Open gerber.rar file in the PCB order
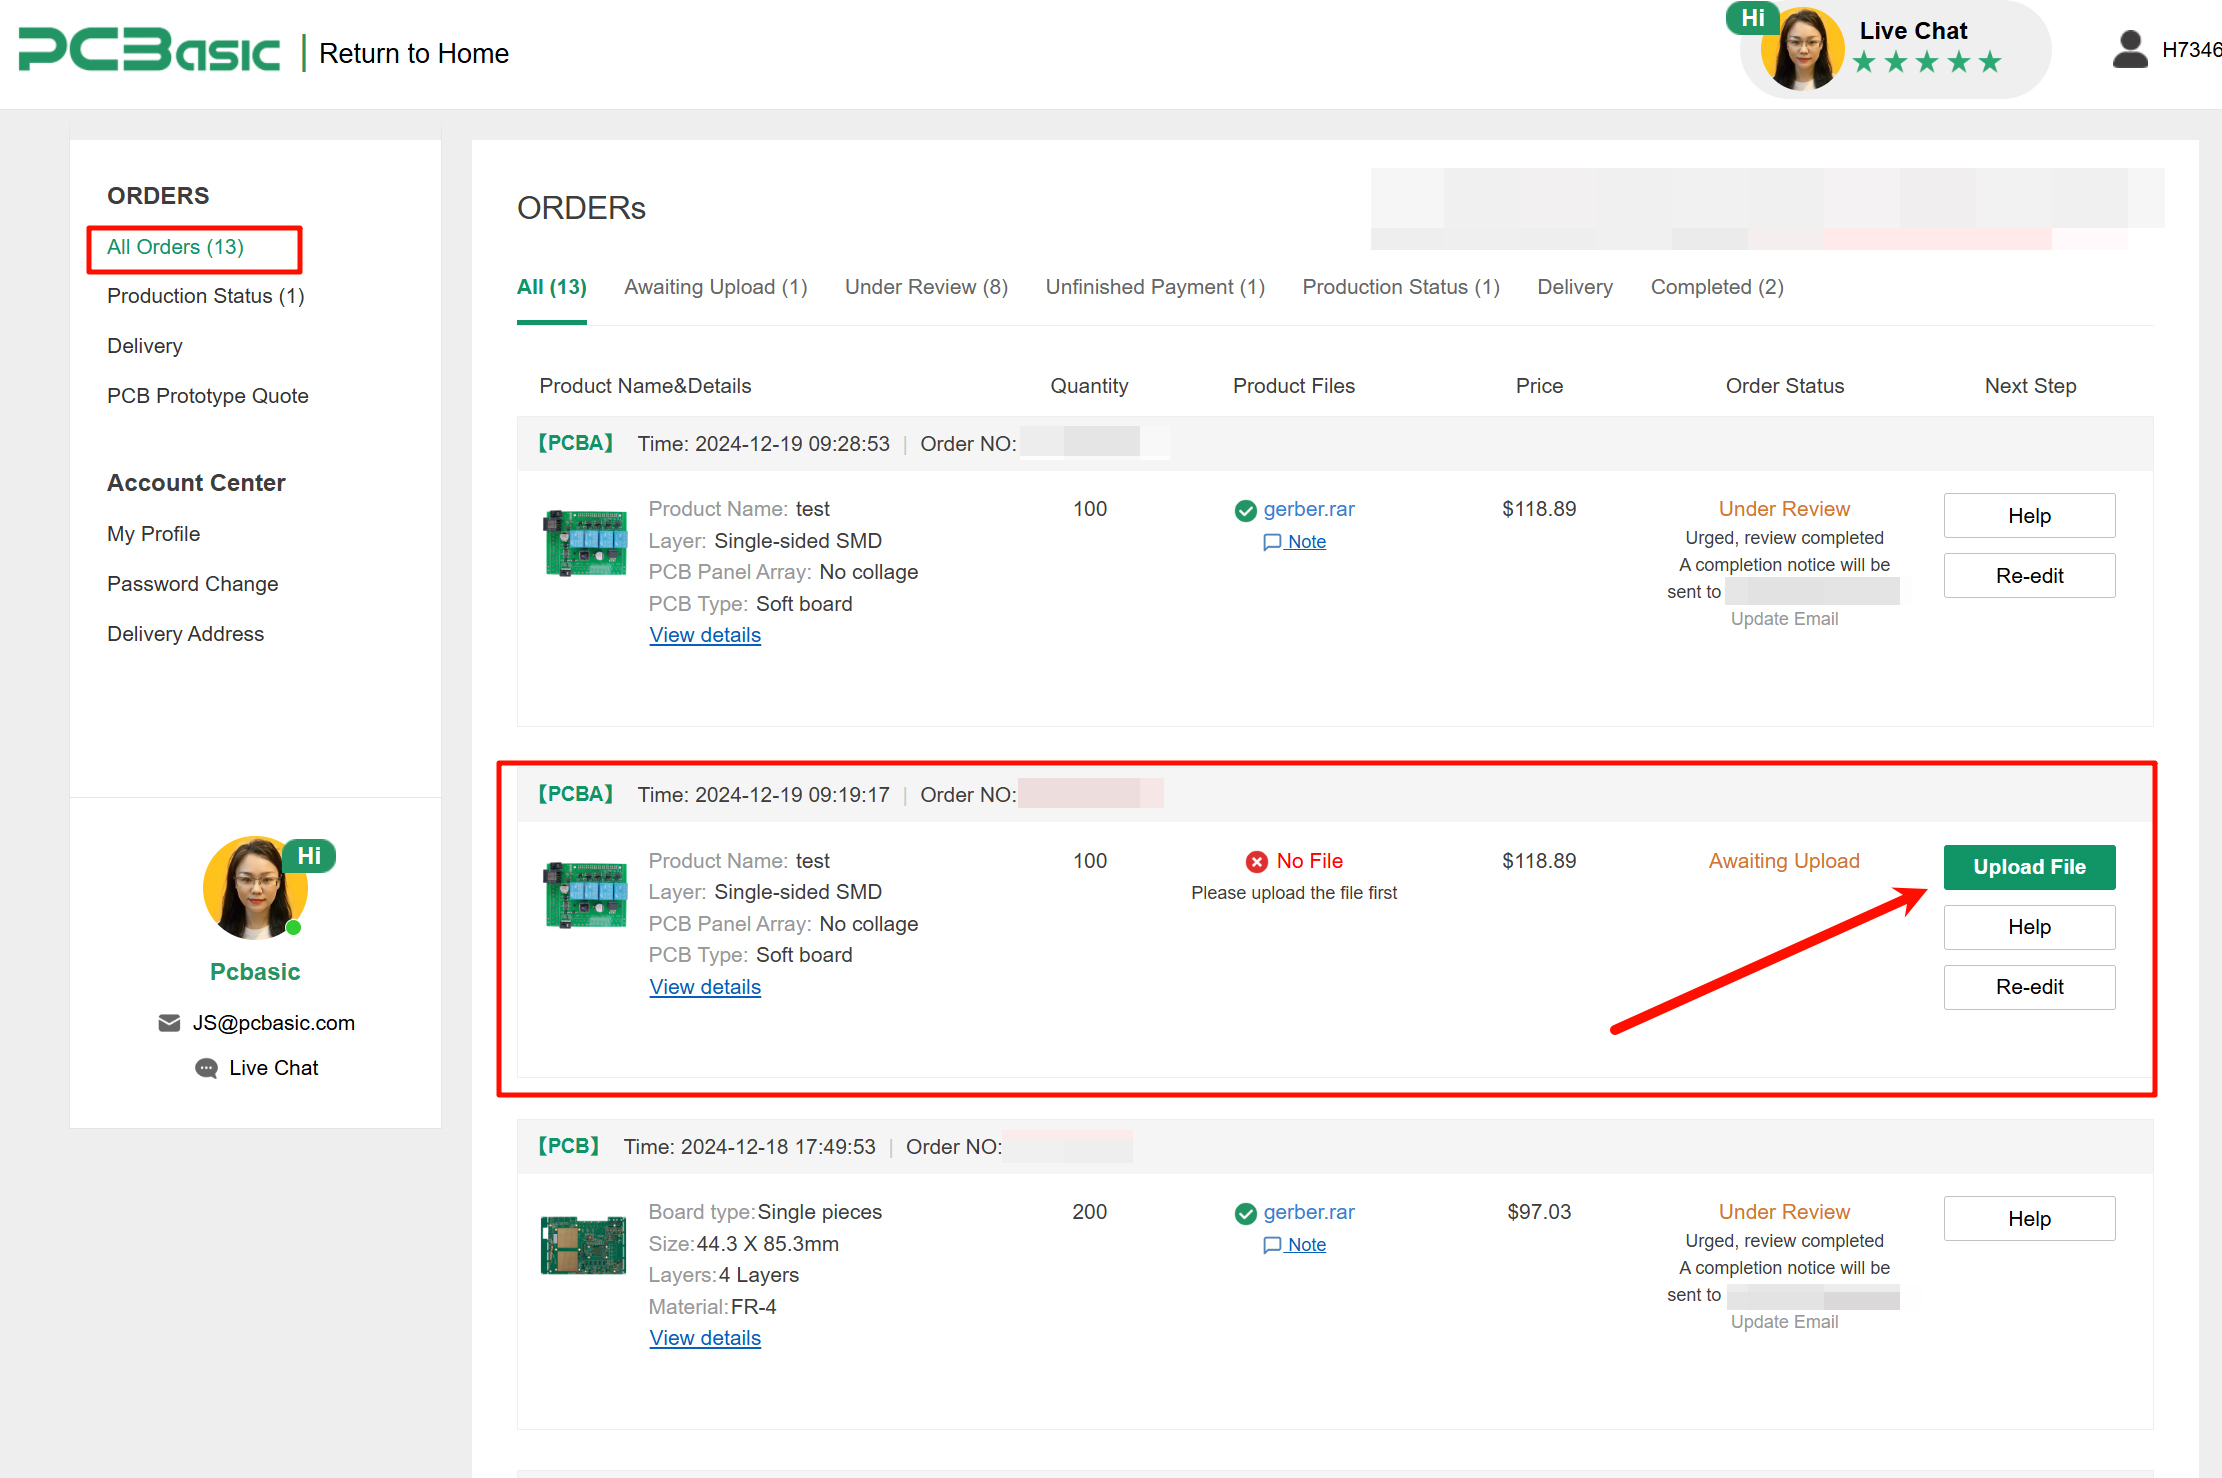2222x1478 pixels. click(1309, 1212)
